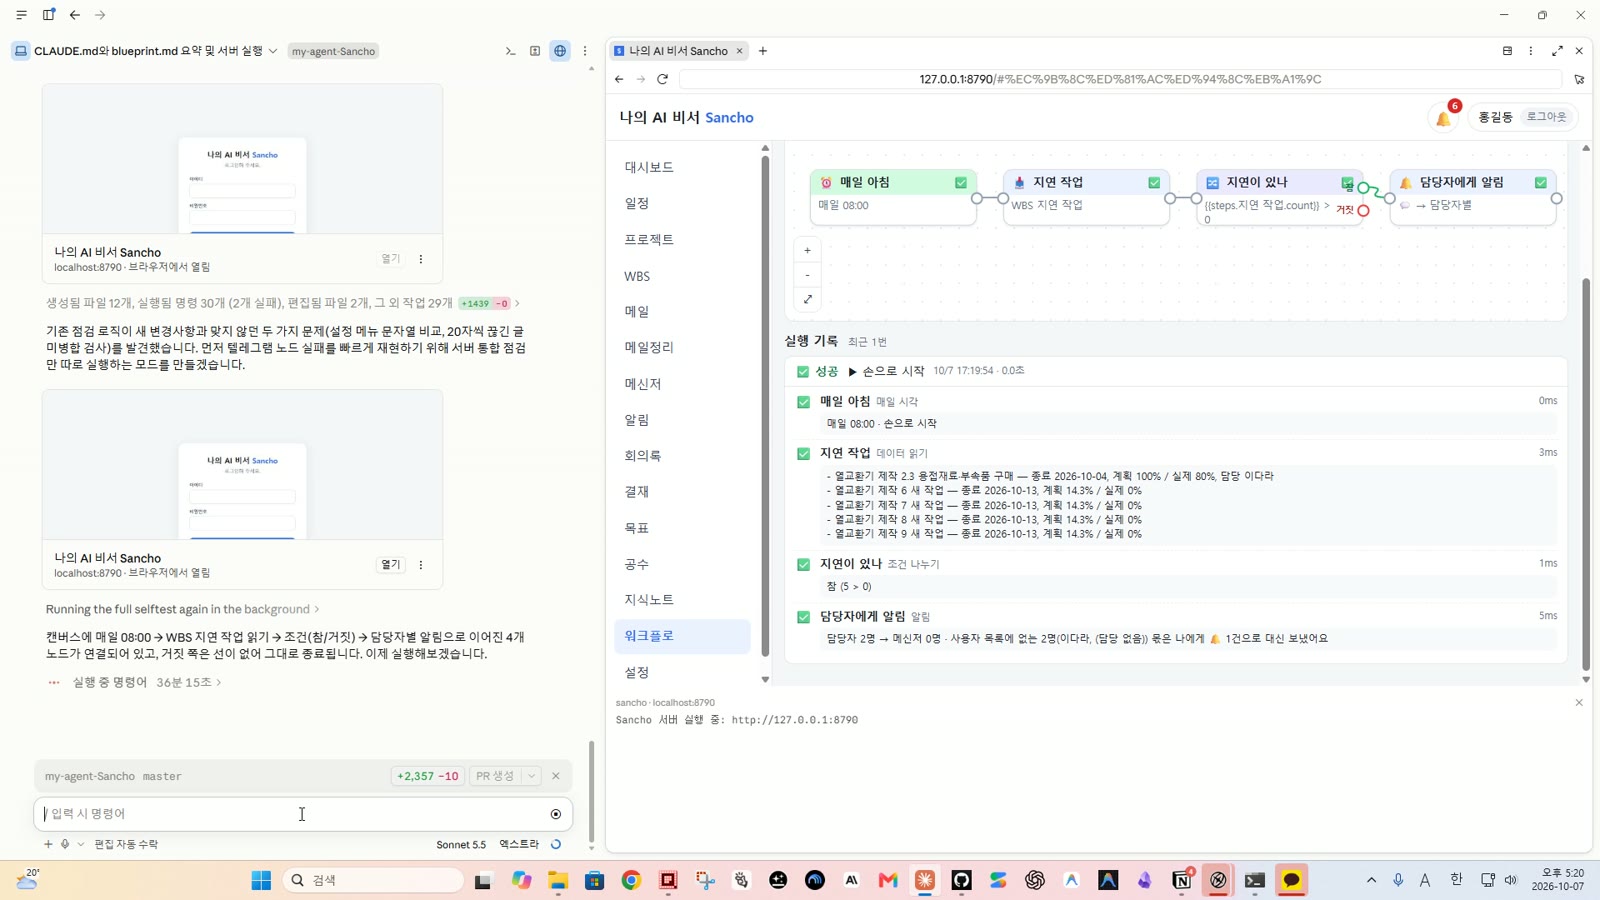Select '워크플로' in the Sancho sidebar

click(682, 636)
